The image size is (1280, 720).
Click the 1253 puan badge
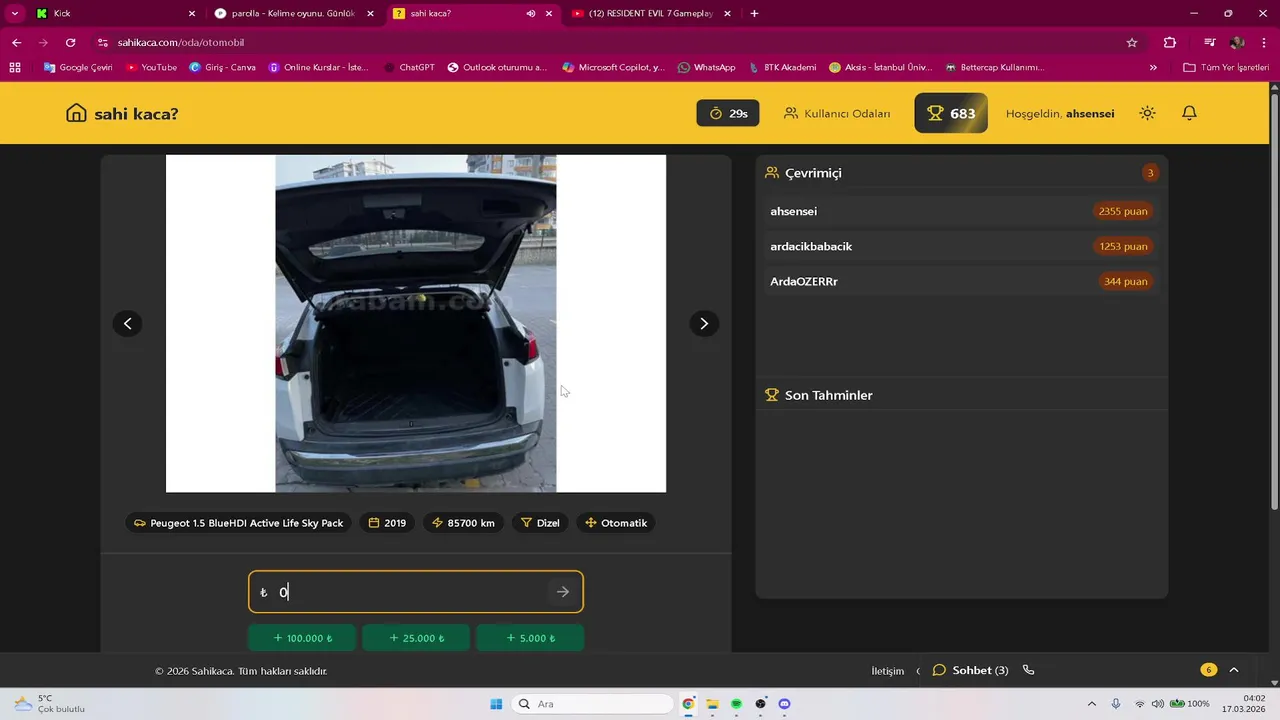1123,246
